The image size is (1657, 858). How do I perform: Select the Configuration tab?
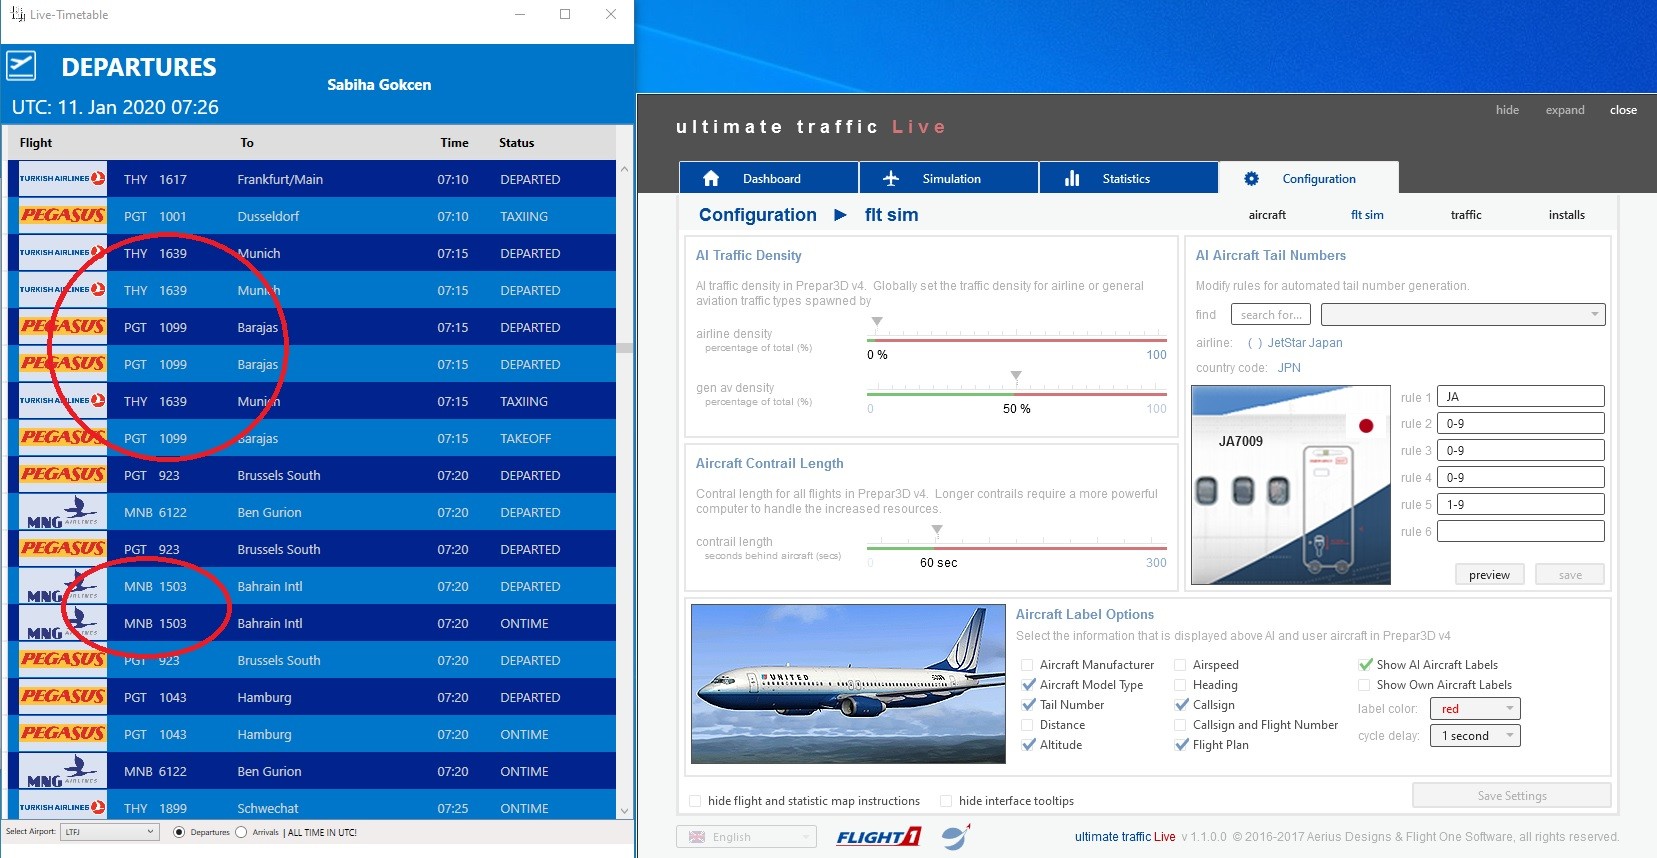1309,178
